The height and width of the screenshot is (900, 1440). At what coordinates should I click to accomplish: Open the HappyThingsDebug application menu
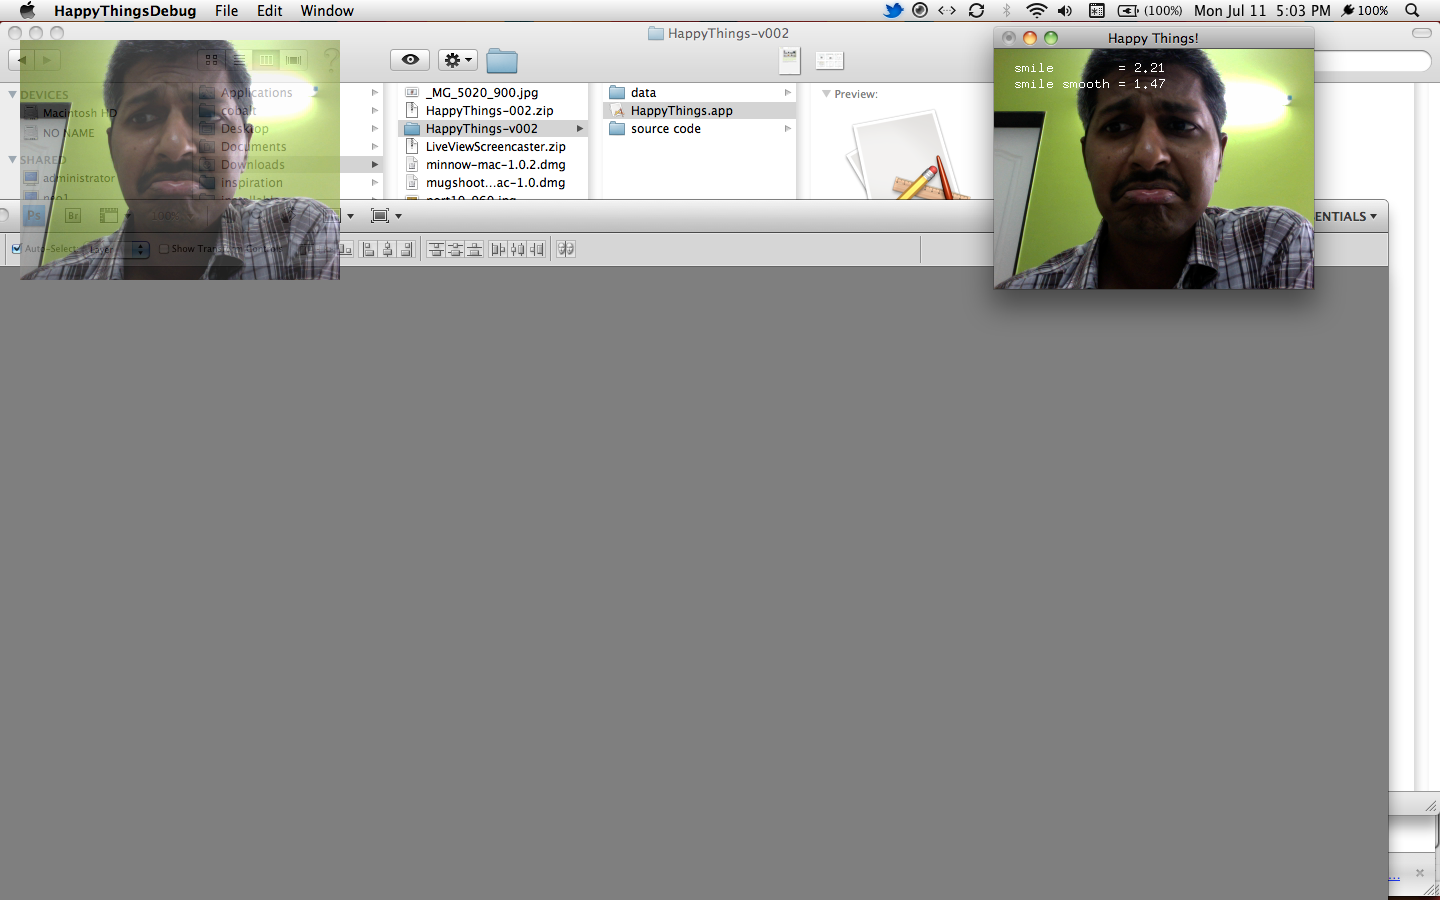pos(125,11)
